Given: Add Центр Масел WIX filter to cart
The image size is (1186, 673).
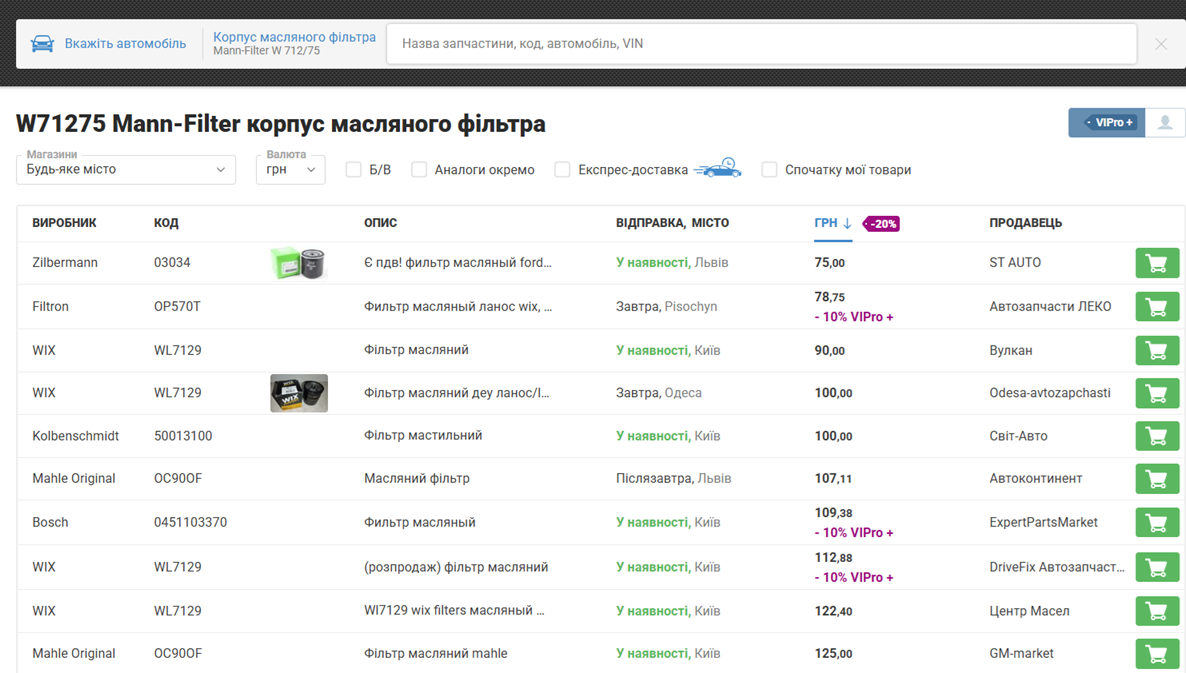Looking at the screenshot, I should click(1157, 611).
